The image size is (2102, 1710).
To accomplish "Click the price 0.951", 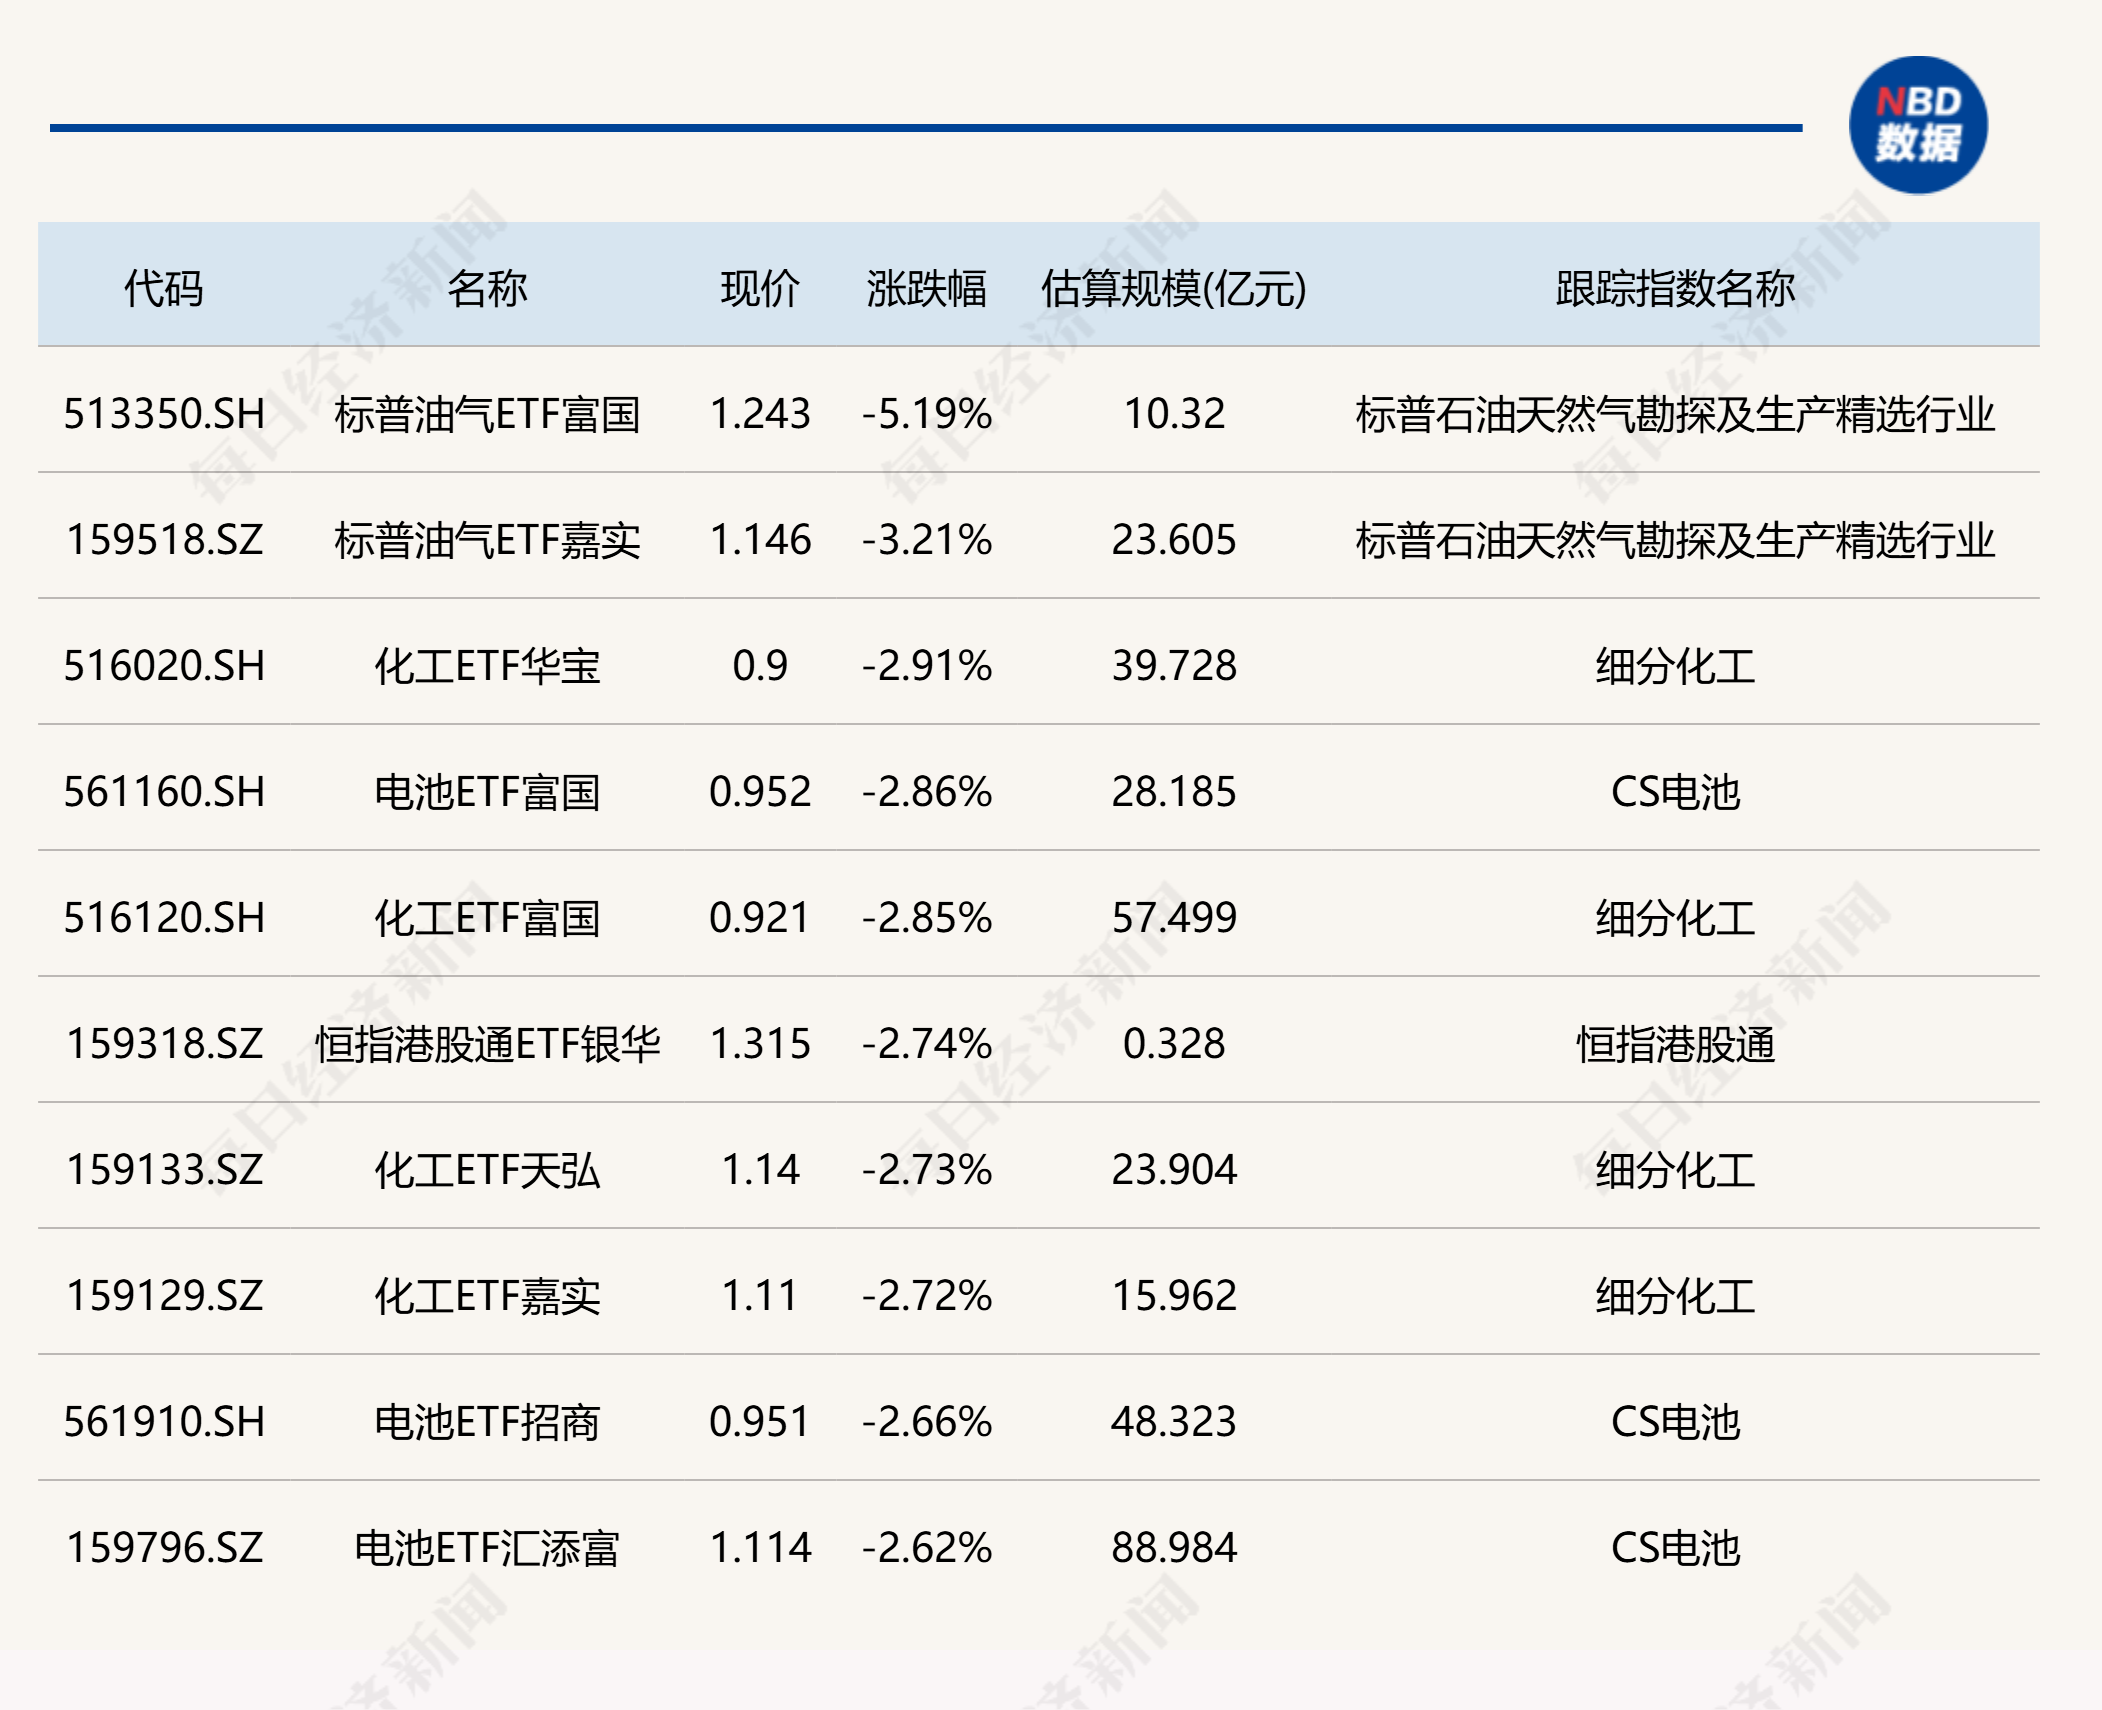I will click(x=760, y=1422).
